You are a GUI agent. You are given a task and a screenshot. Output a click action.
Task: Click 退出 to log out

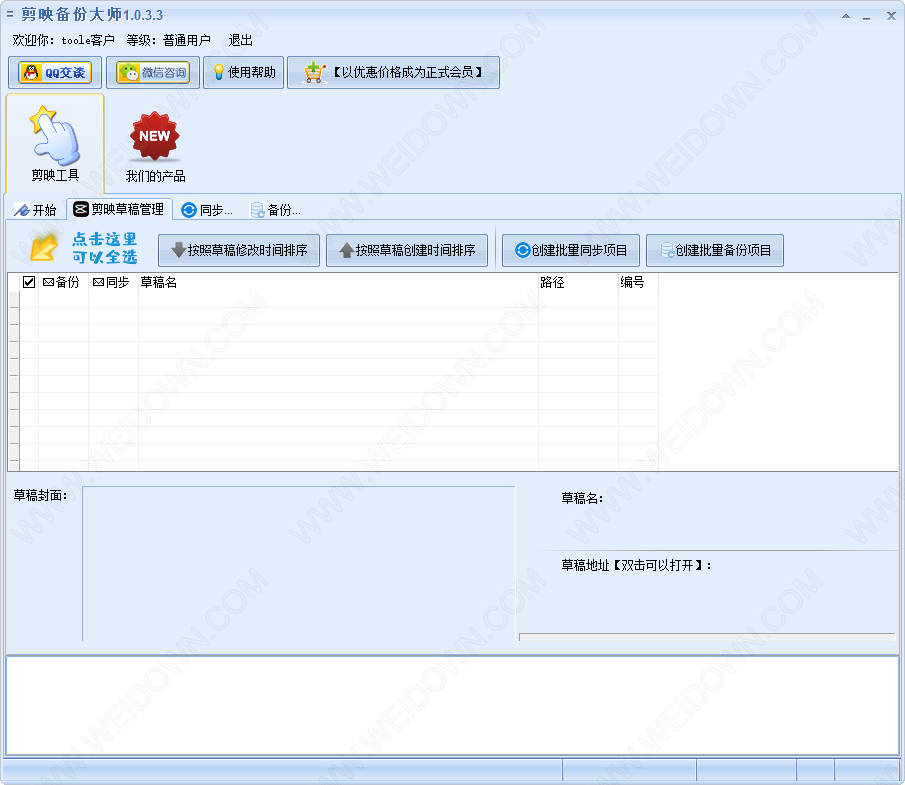tap(241, 40)
